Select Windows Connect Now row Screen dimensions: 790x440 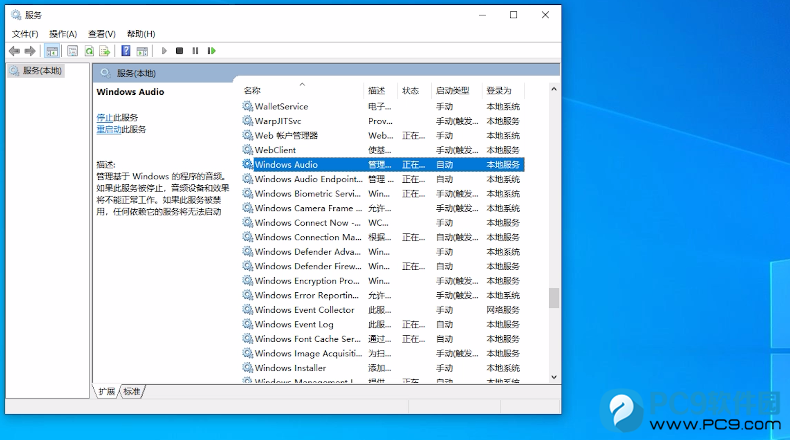[383, 223]
